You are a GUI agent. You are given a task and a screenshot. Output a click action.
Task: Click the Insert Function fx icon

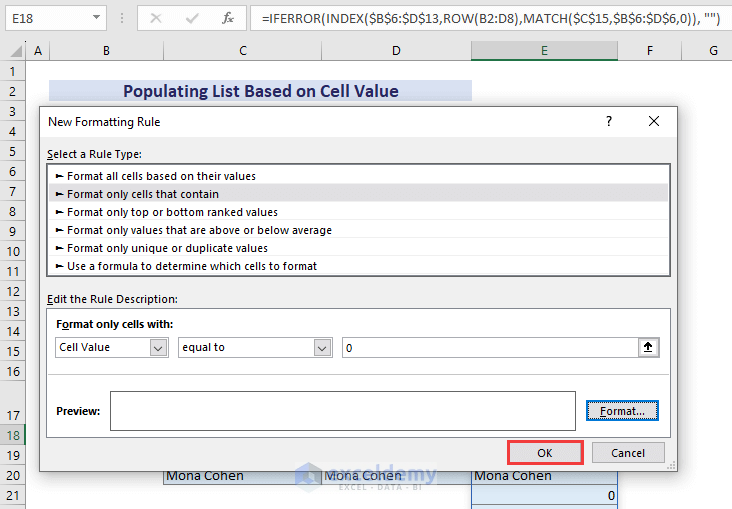point(228,18)
